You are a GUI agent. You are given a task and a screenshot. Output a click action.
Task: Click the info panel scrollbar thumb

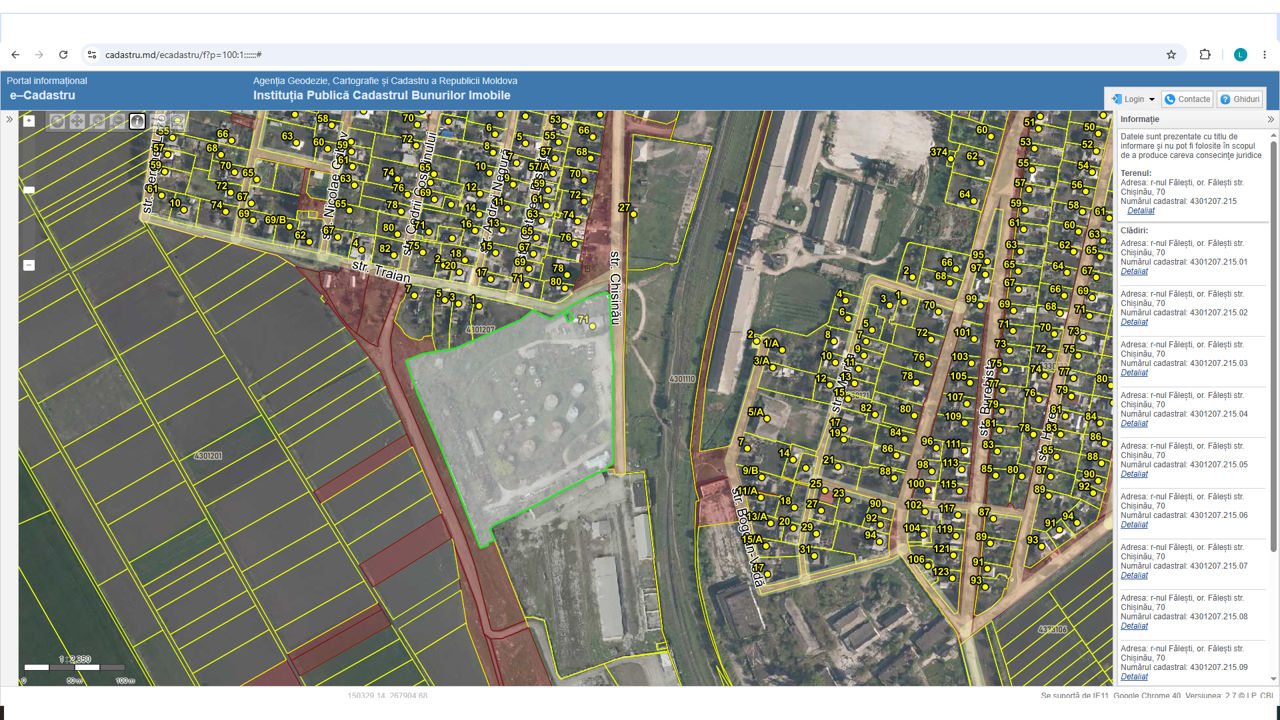[x=1273, y=345]
